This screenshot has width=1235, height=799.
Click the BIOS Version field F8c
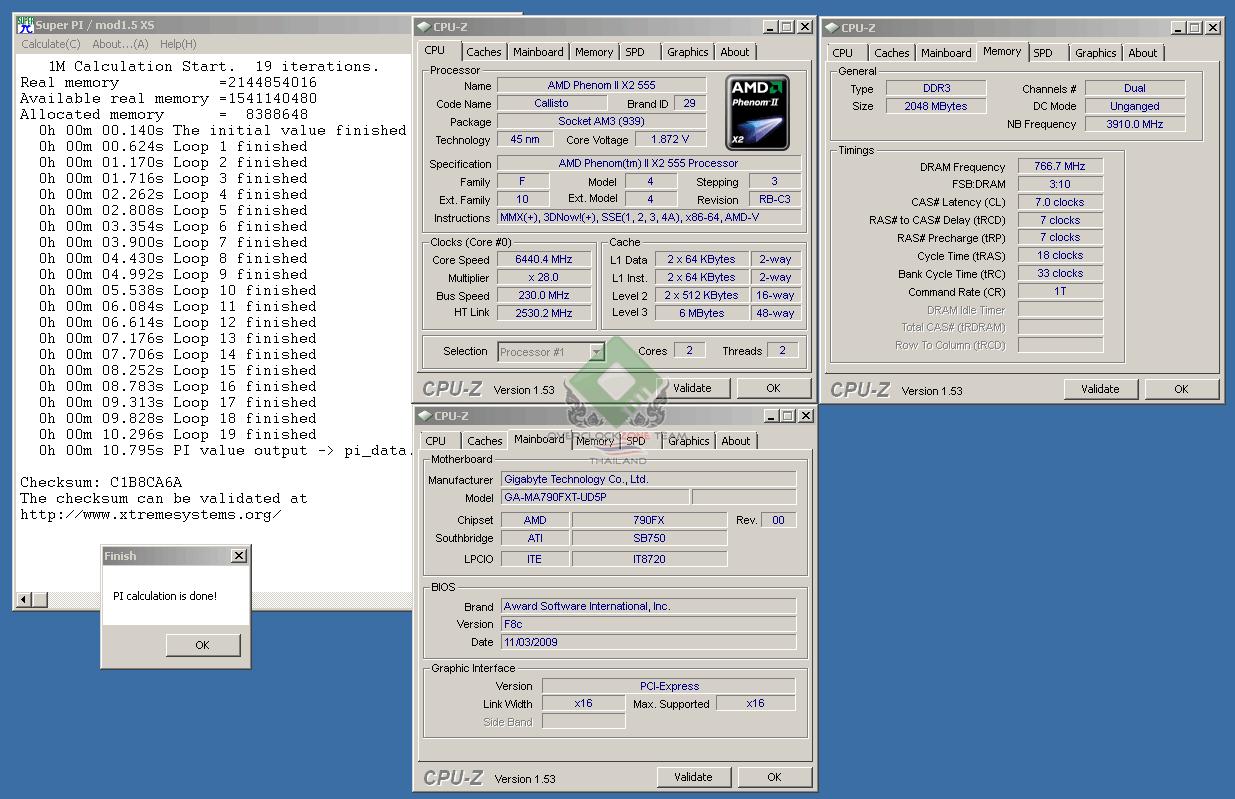click(648, 624)
